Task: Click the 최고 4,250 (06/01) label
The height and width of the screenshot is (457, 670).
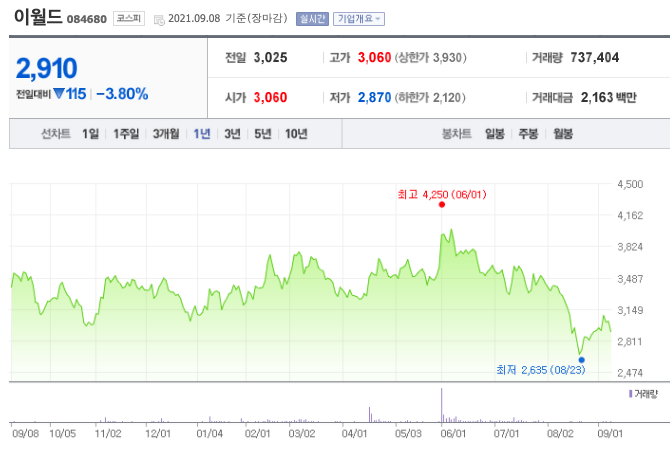Action: click(442, 195)
